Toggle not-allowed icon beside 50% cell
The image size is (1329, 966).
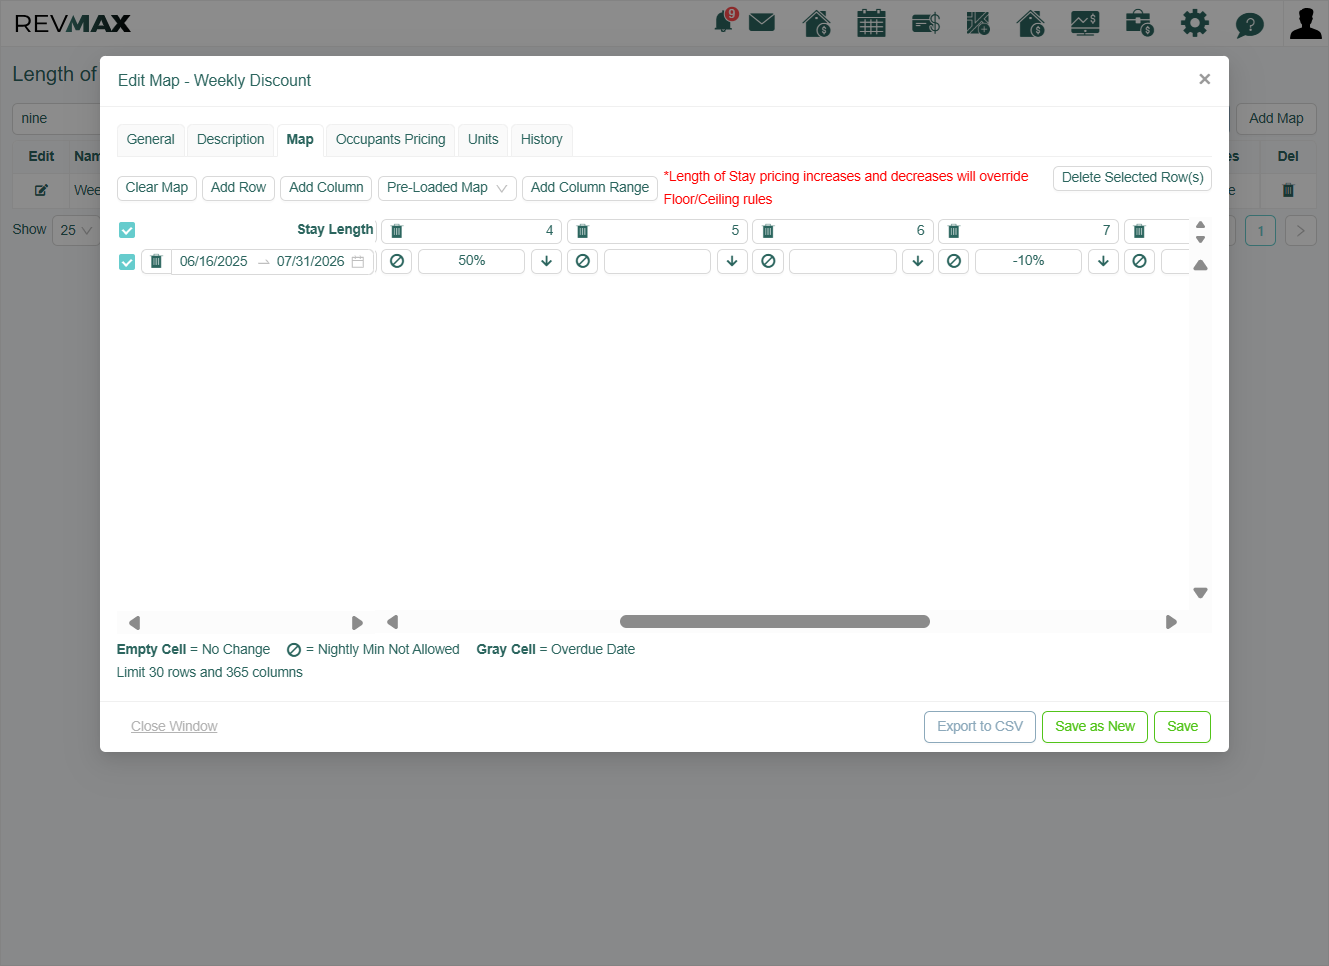pyautogui.click(x=397, y=261)
